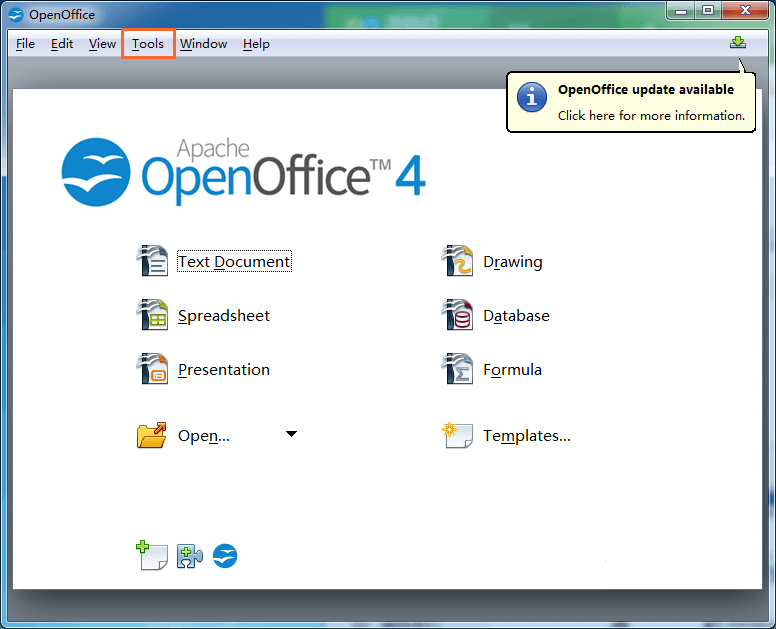Screen dimensions: 776x629
Task: Click the round OpenOffice info icon at bottom
Action: (225, 556)
